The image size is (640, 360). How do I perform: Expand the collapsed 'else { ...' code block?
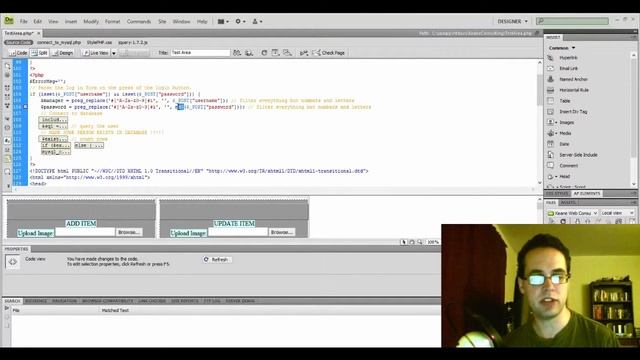(89, 145)
